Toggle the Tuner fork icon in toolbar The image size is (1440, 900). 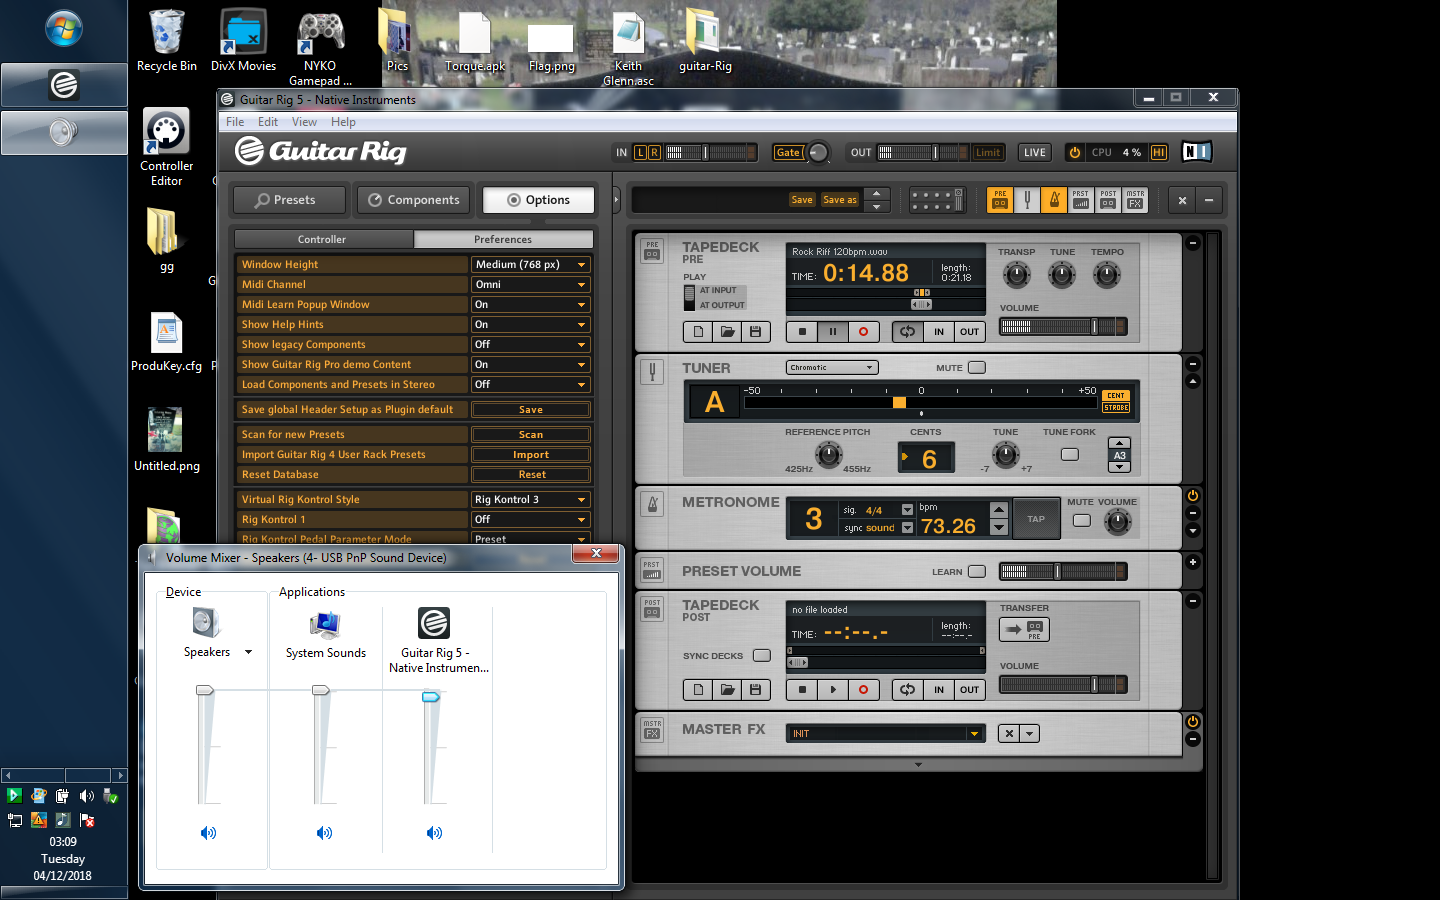(1027, 200)
